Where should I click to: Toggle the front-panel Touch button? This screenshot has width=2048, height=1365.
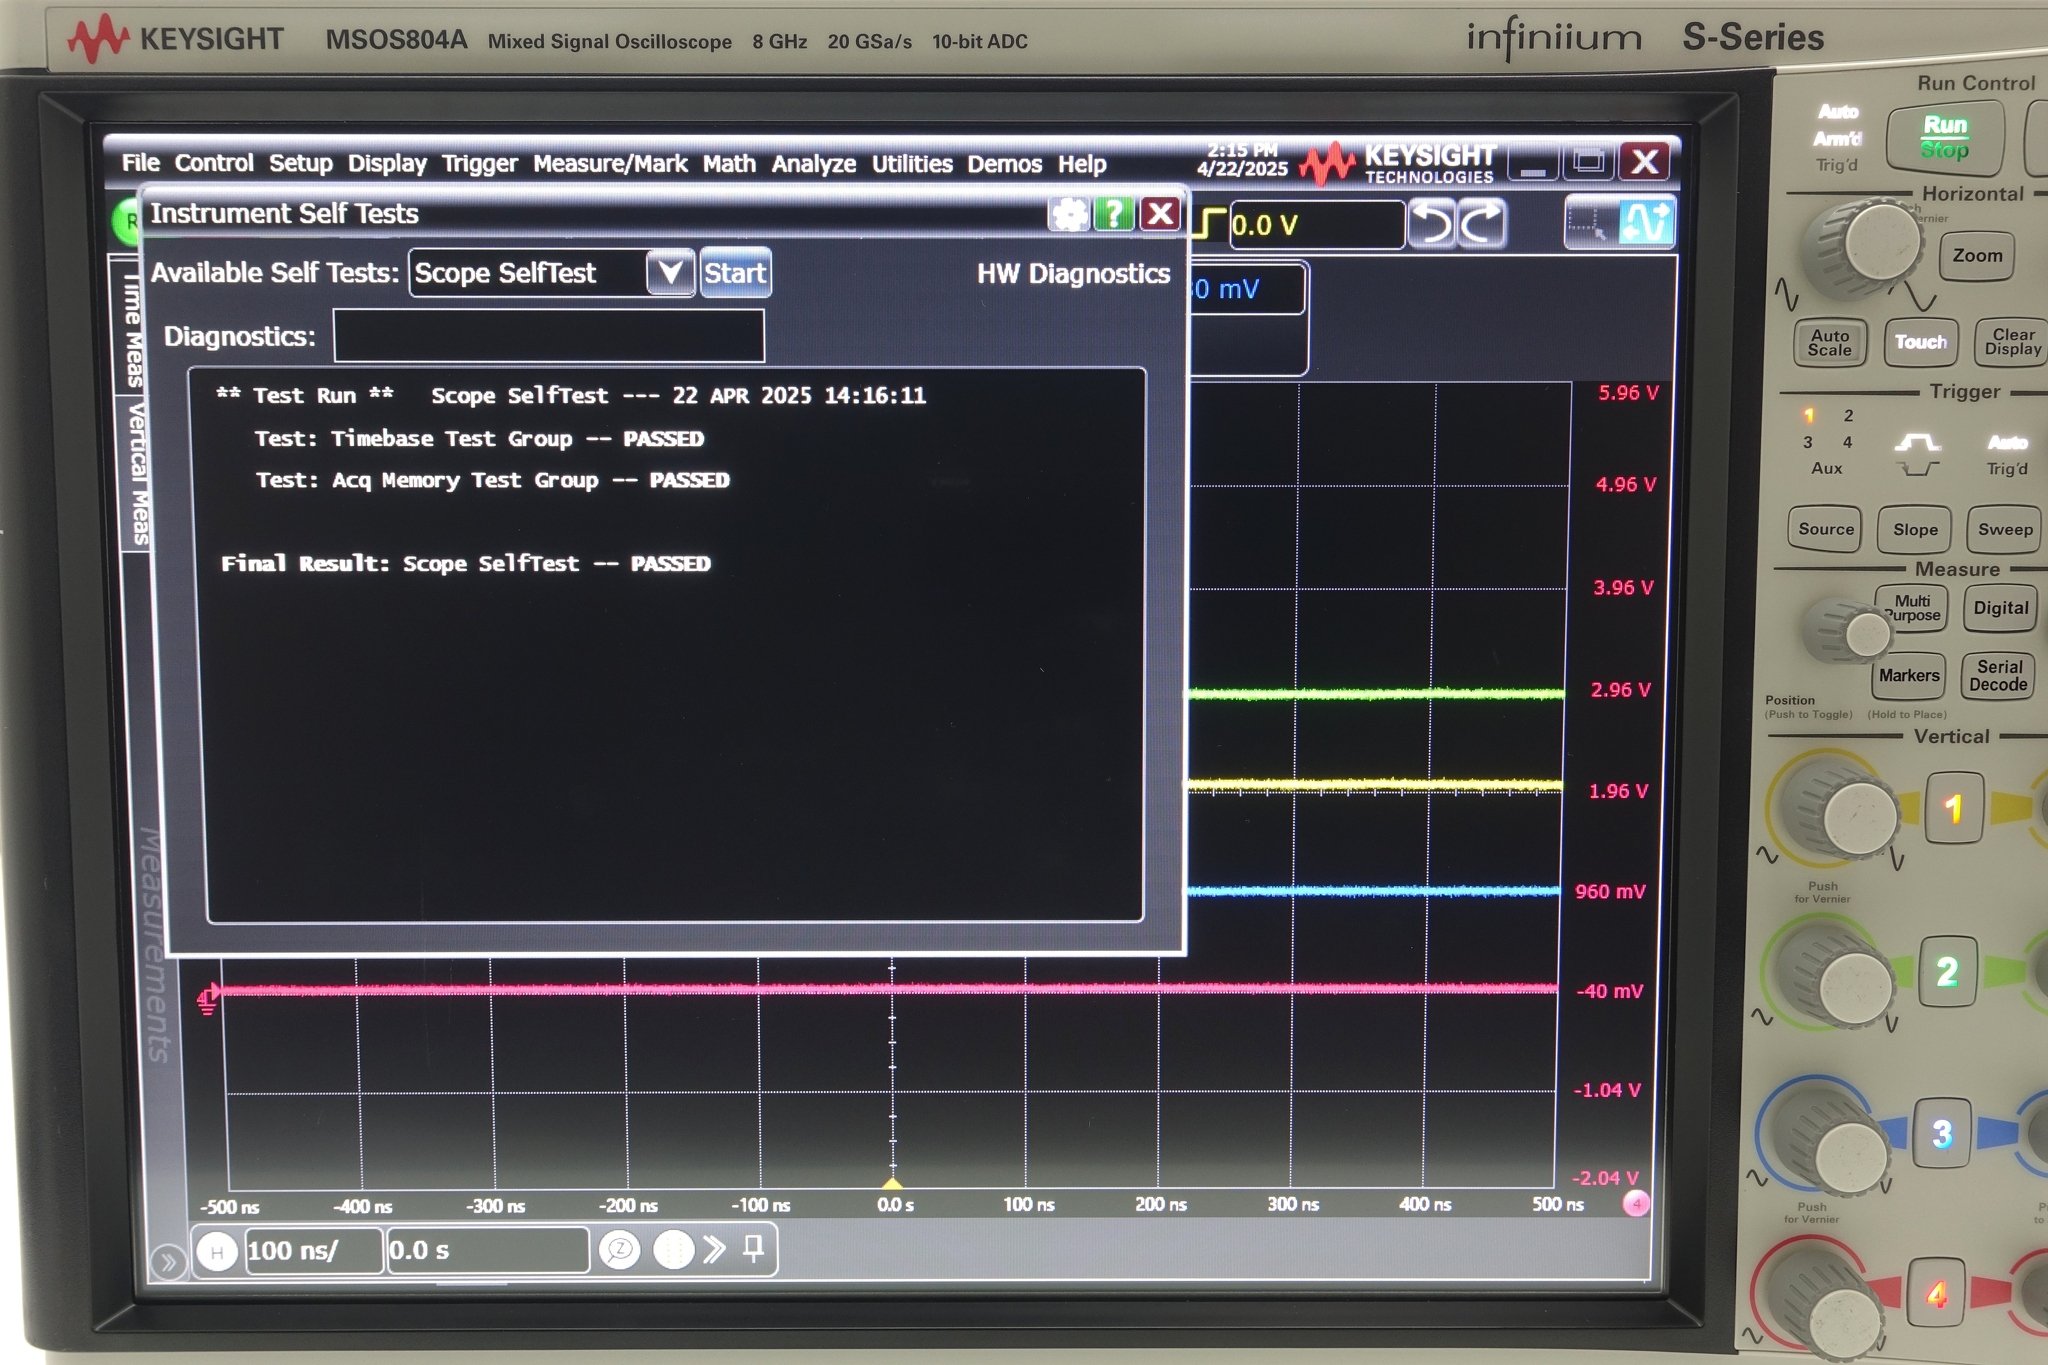click(1920, 342)
